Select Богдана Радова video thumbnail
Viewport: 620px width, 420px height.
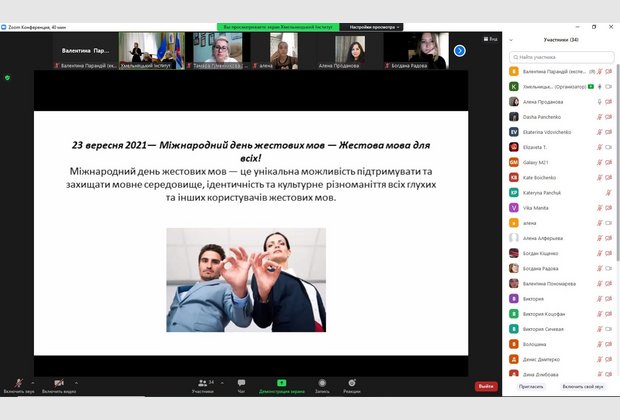pyautogui.click(x=416, y=51)
